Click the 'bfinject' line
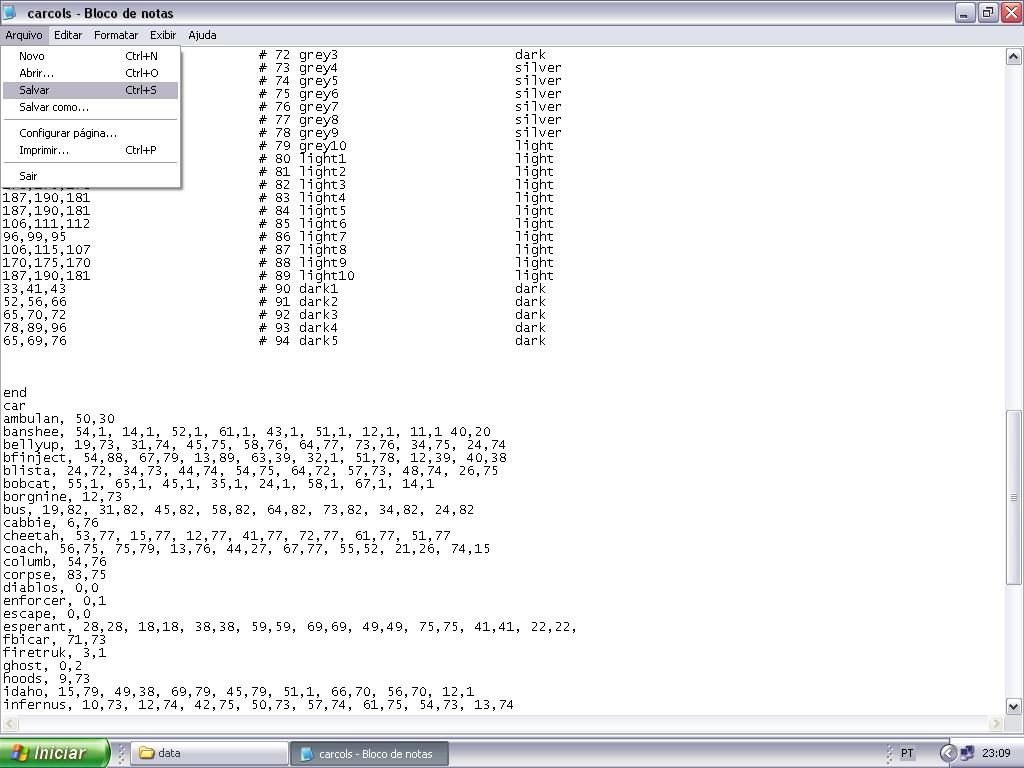This screenshot has height=768, width=1024. (255, 458)
